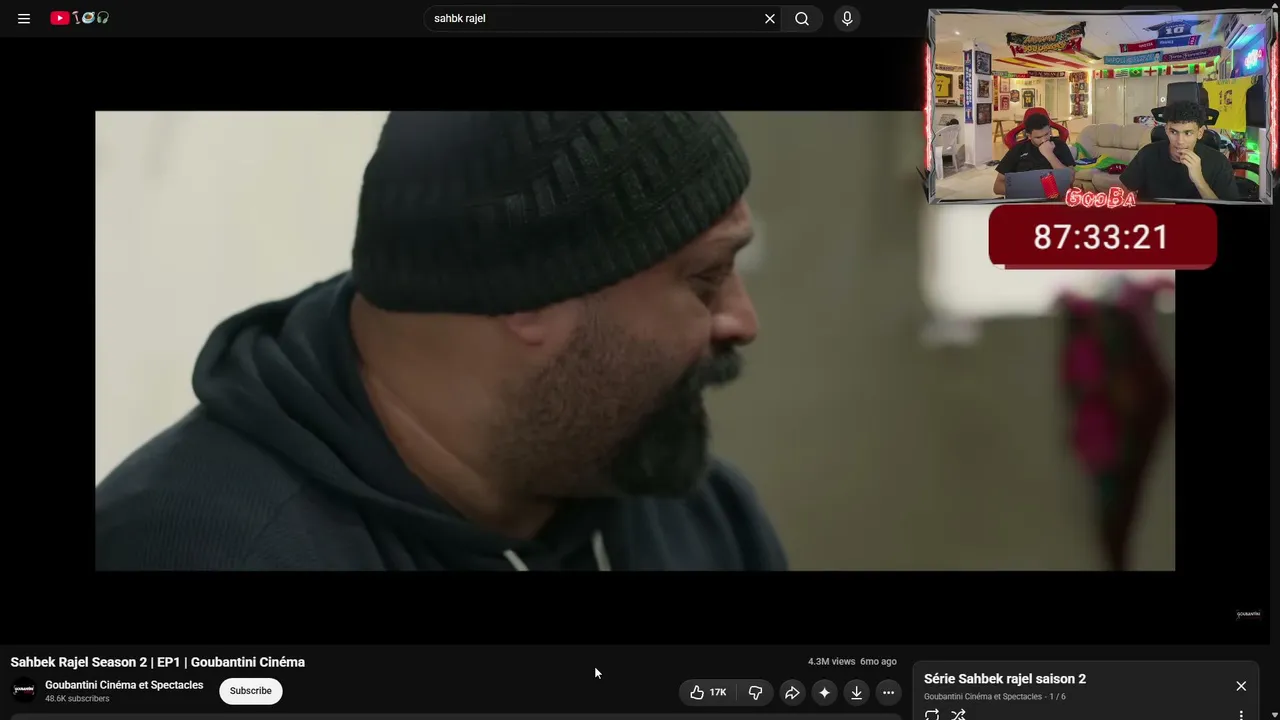This screenshot has height=720, width=1280.
Task: Click the magnifying glass search button
Action: 802,18
